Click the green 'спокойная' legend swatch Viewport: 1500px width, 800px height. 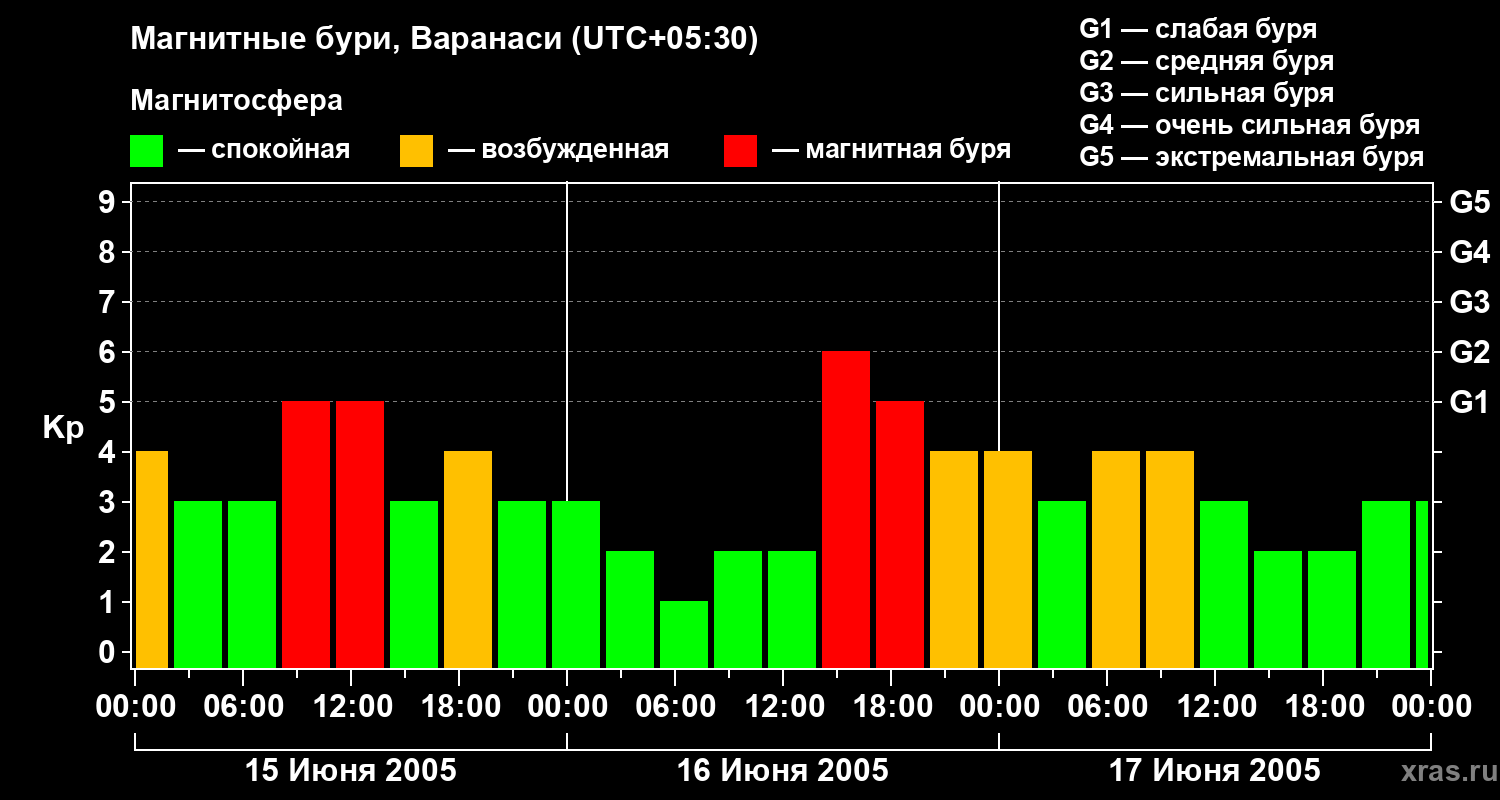click(146, 151)
